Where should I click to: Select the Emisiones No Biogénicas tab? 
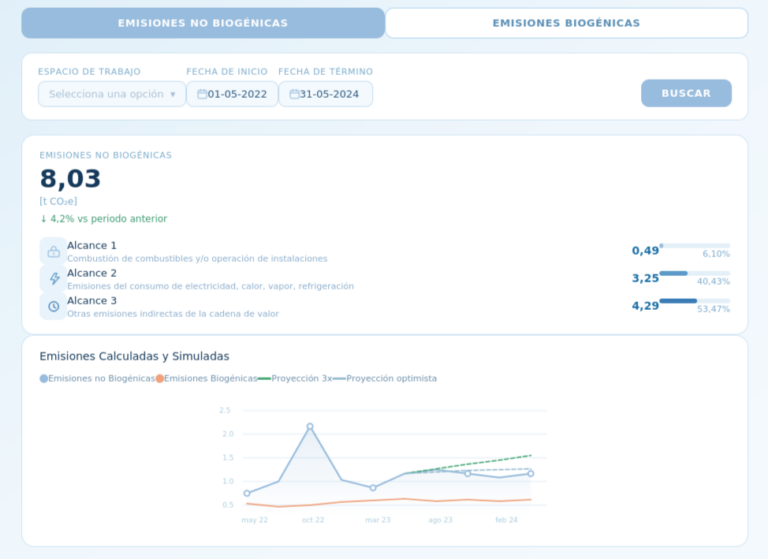pos(203,23)
